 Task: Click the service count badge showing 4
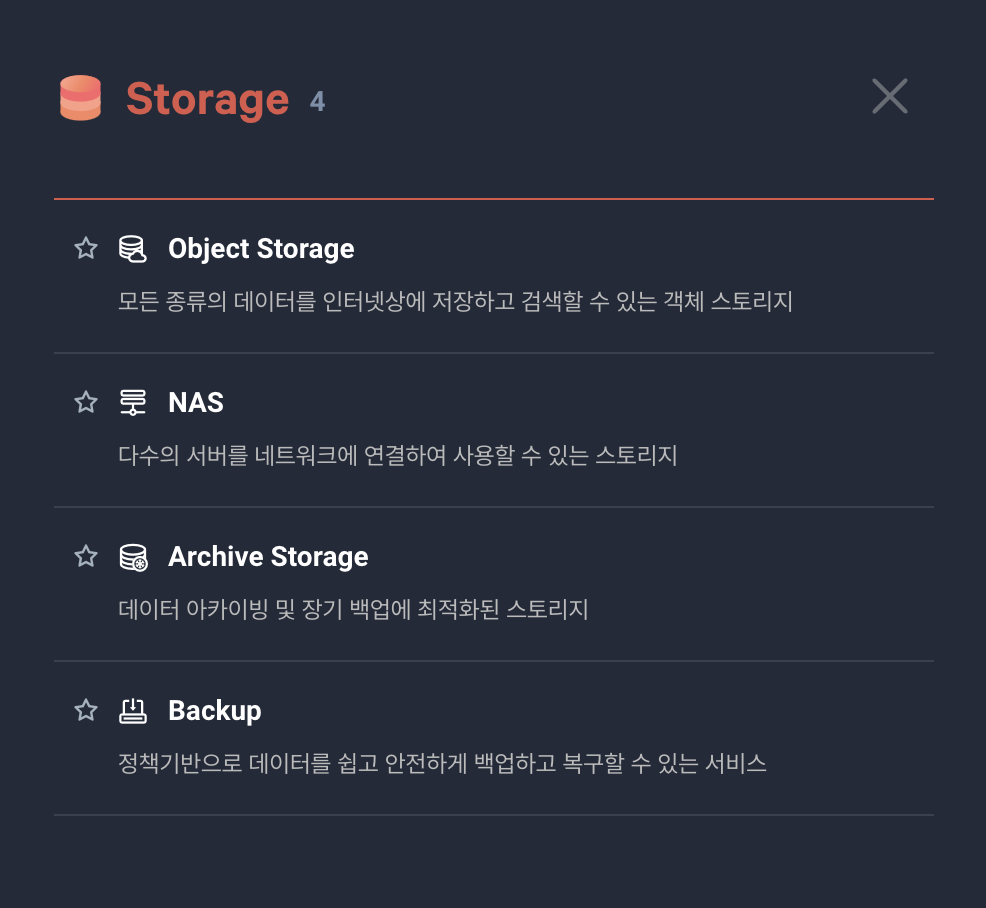(317, 100)
